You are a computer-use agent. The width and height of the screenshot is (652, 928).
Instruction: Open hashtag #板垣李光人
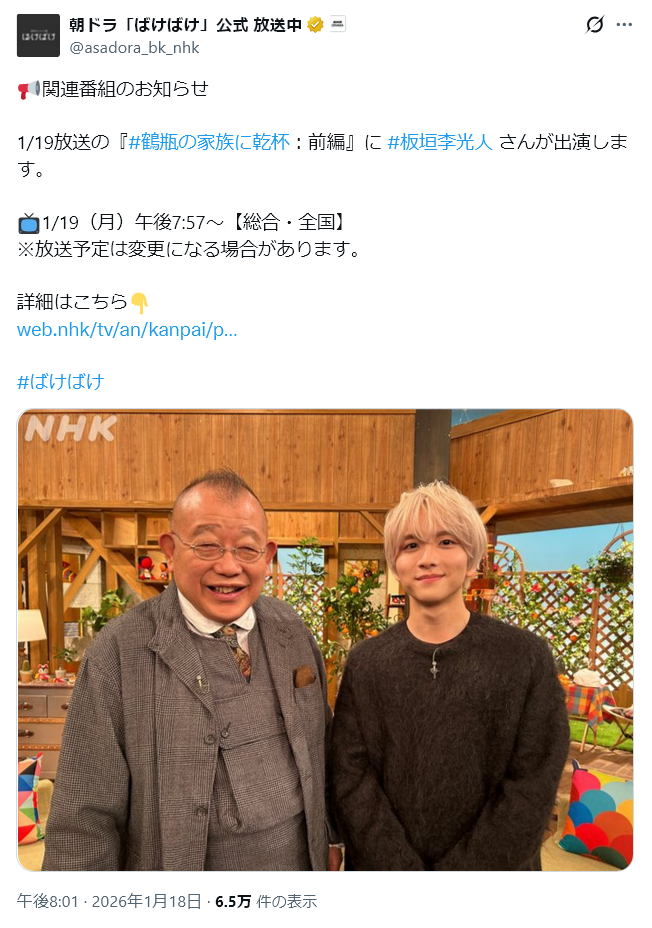[440, 142]
